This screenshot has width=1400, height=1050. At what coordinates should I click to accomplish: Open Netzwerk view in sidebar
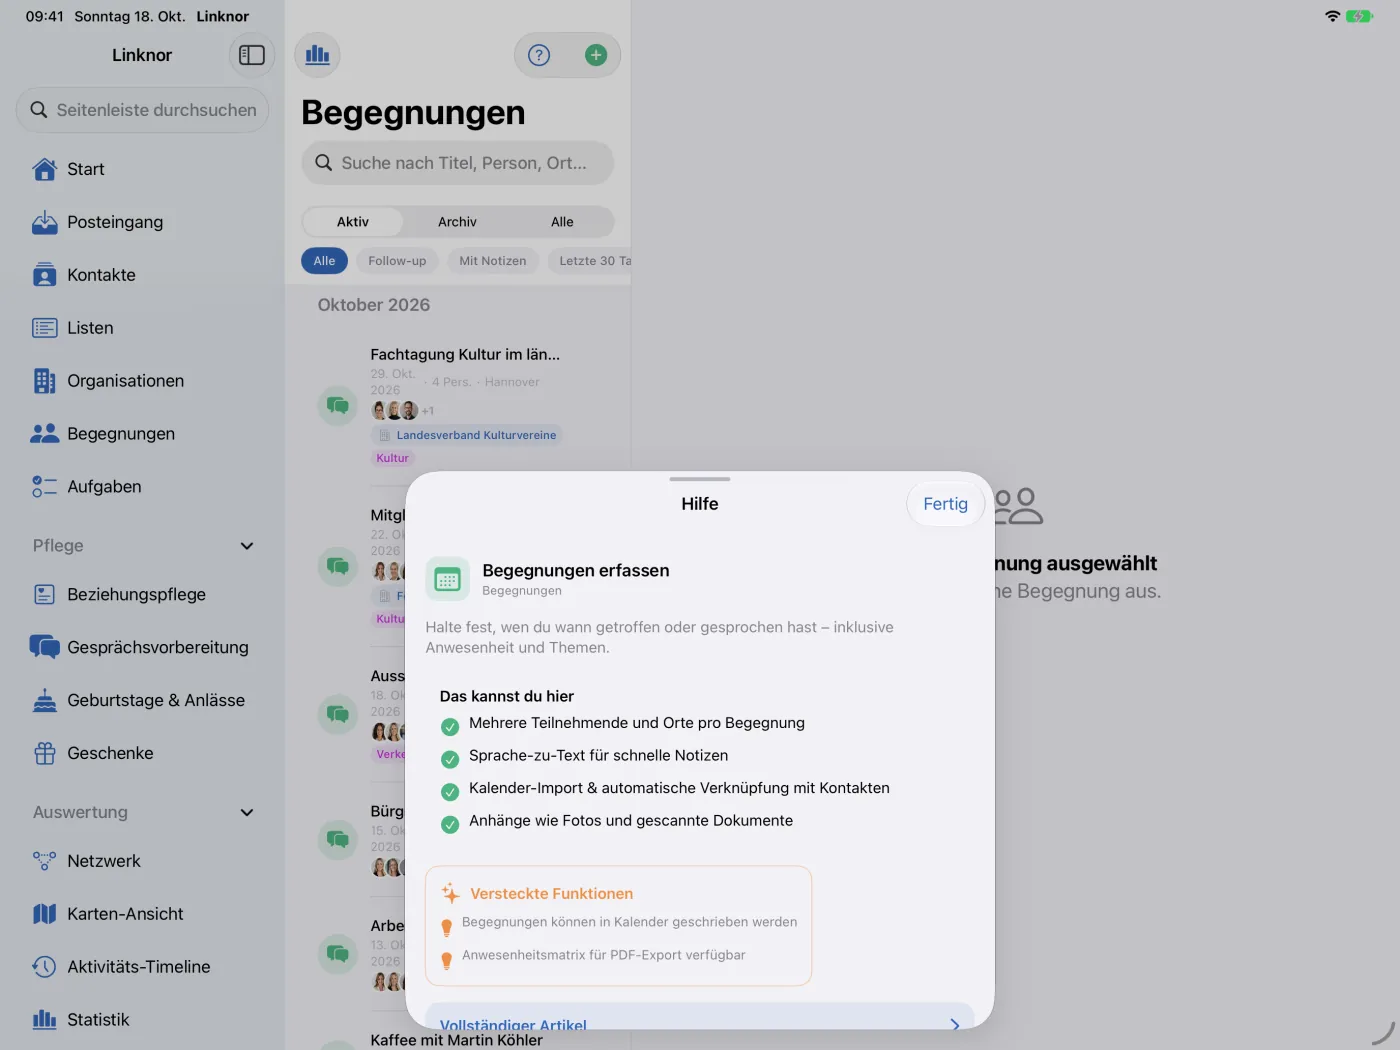pyautogui.click(x=142, y=861)
